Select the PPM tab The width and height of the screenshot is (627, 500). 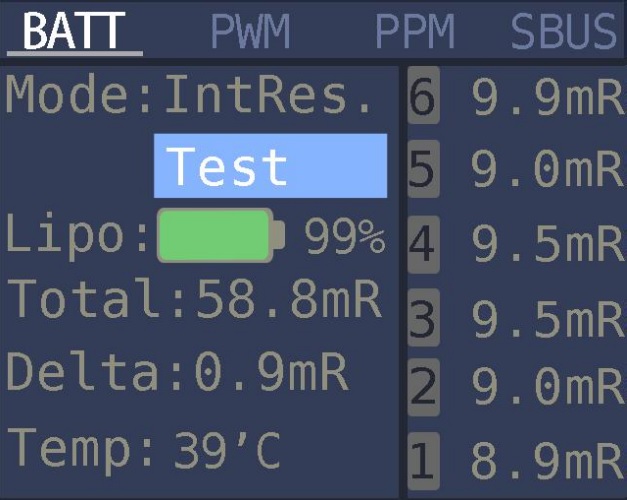[x=415, y=32]
